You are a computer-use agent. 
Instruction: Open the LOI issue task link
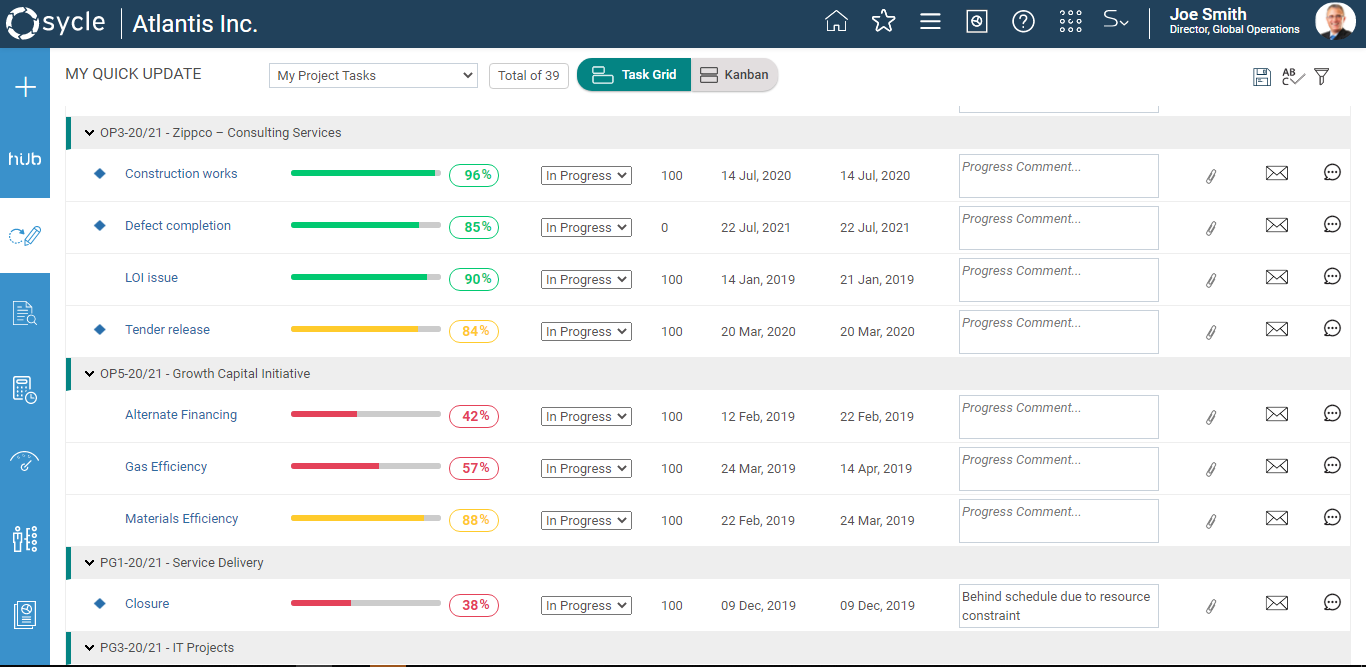151,278
